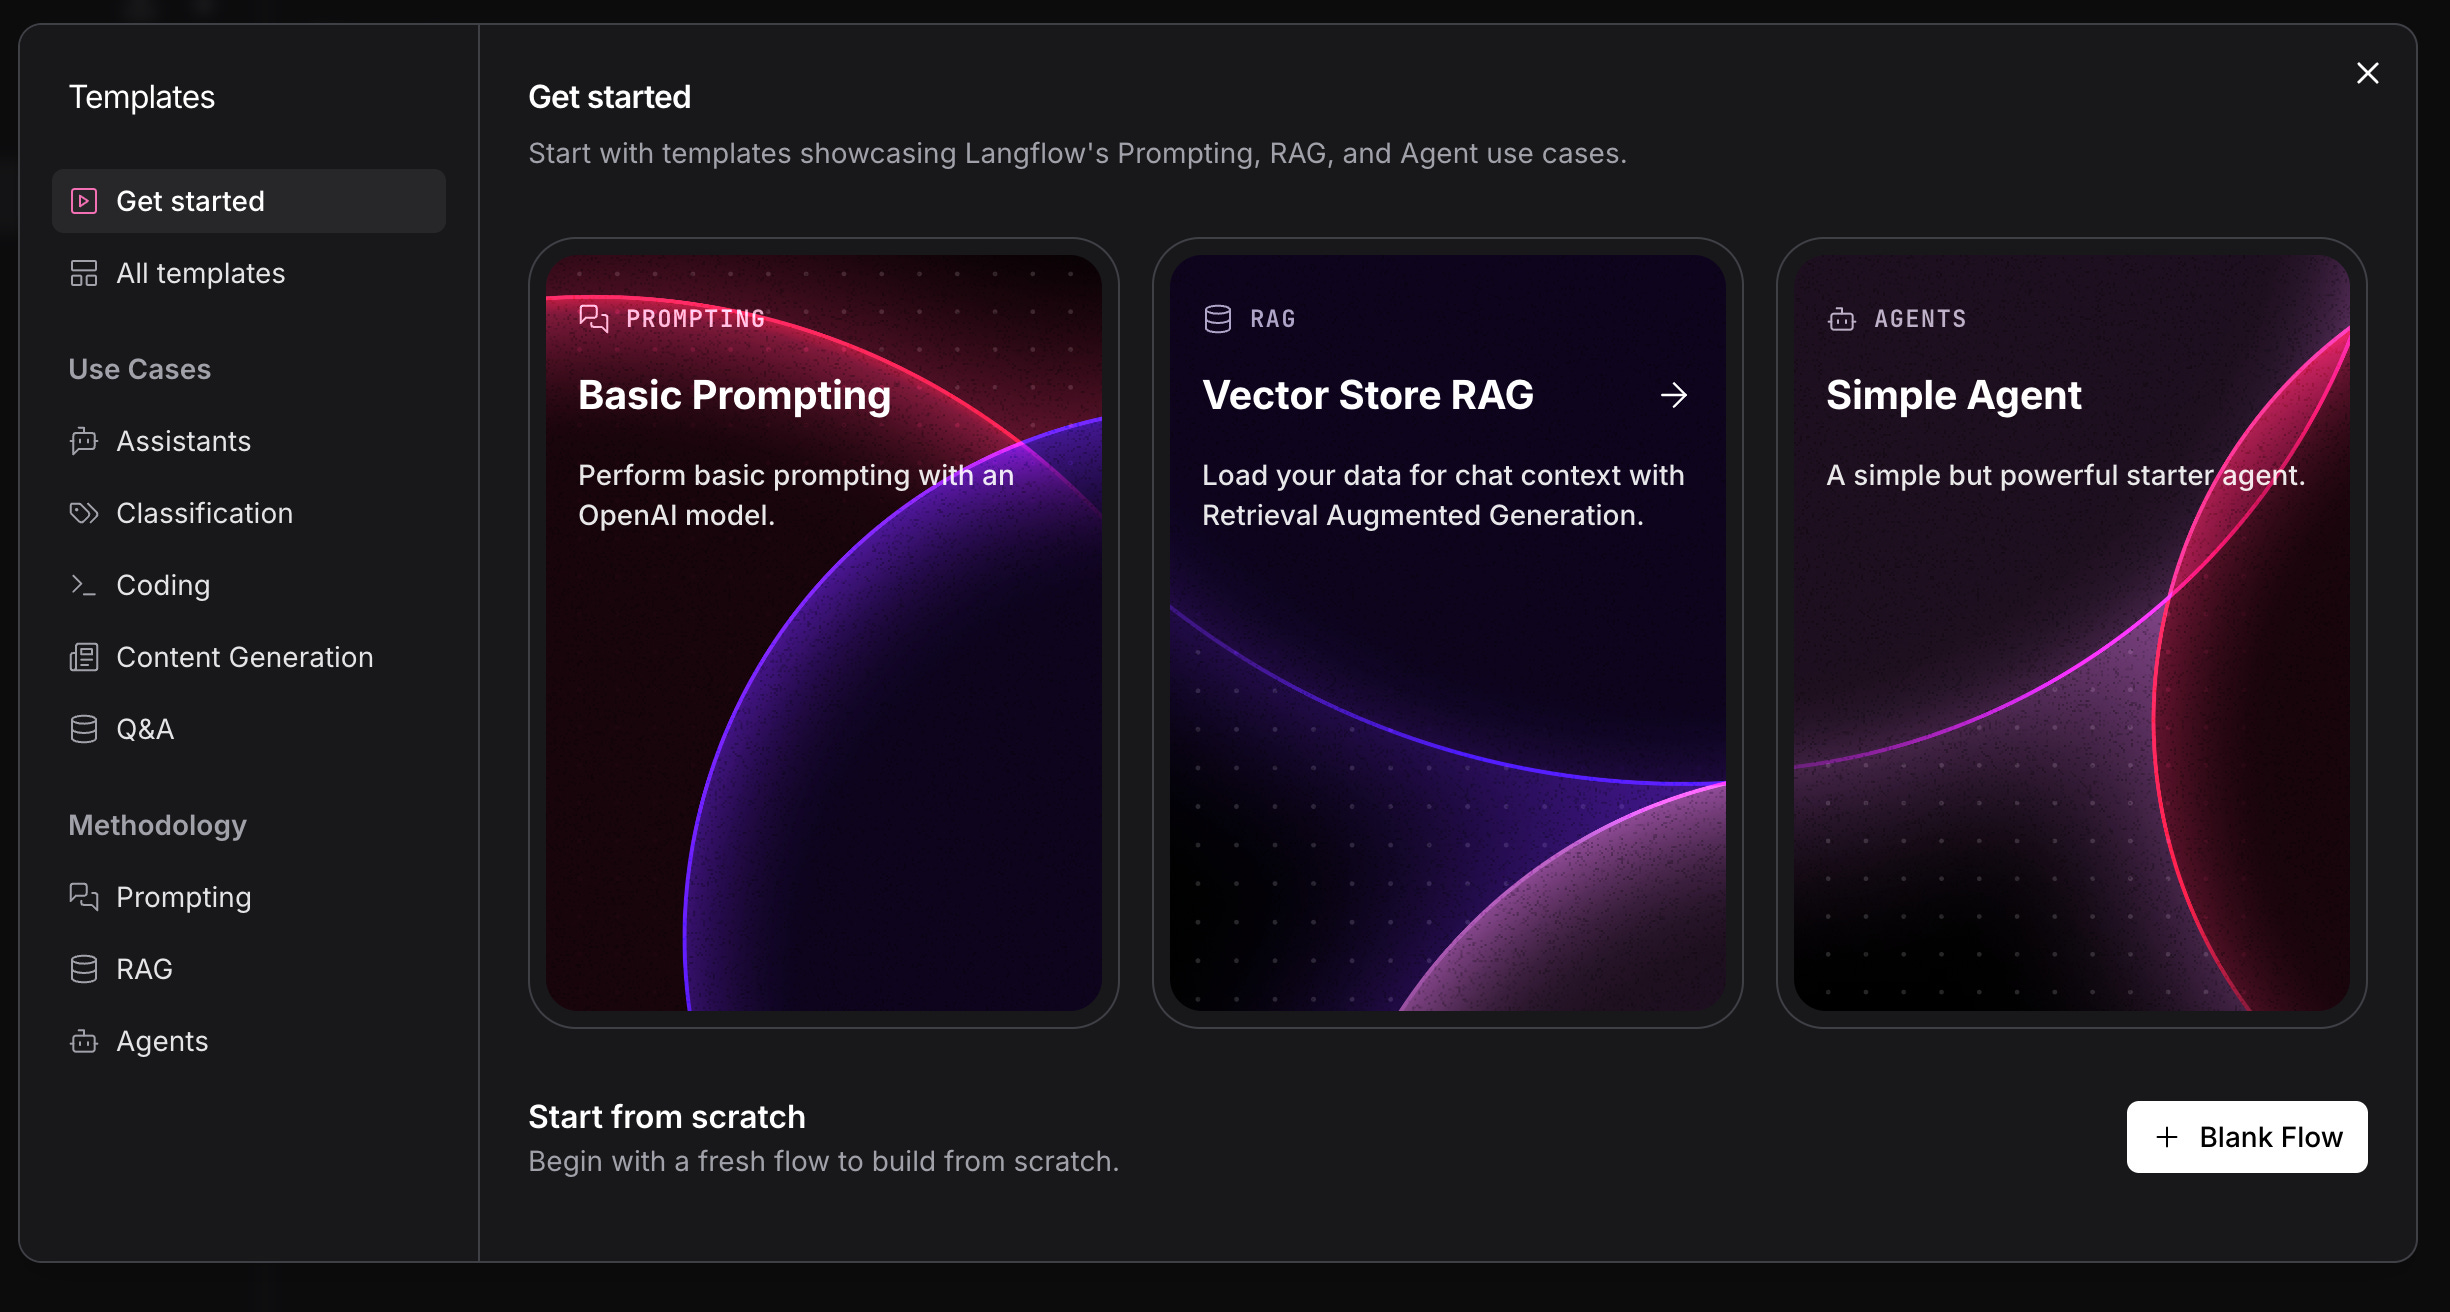Click the Content Generation newspaper icon
The width and height of the screenshot is (2450, 1312).
coord(84,657)
